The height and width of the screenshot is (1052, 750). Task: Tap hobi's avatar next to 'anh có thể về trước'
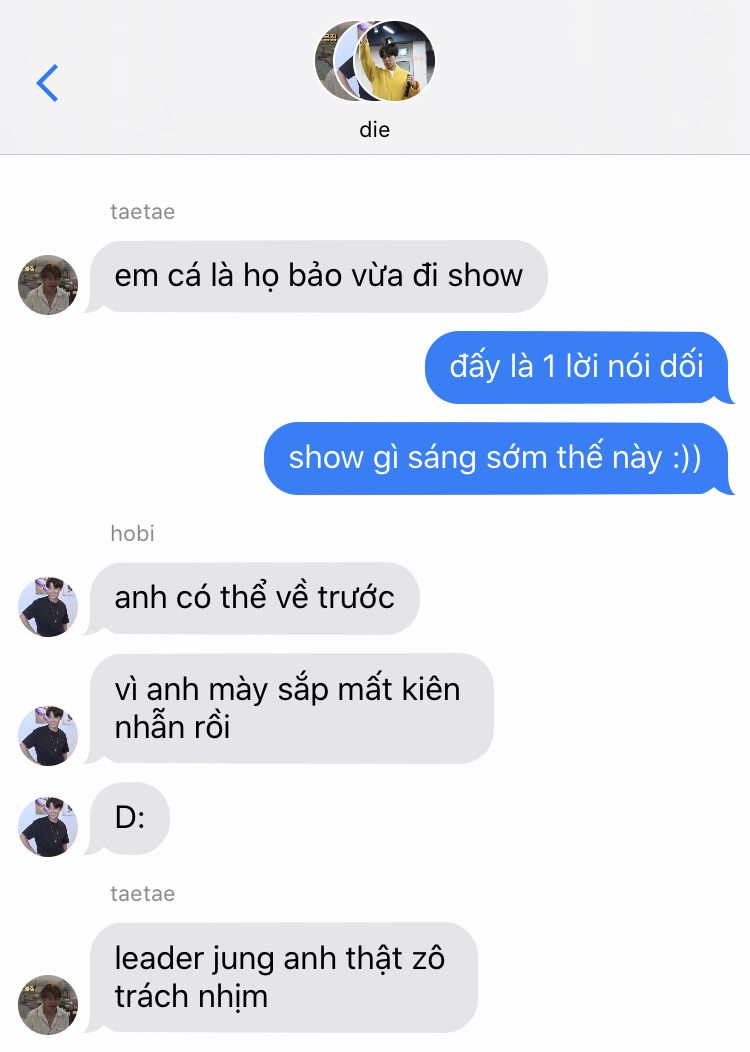coord(48,607)
